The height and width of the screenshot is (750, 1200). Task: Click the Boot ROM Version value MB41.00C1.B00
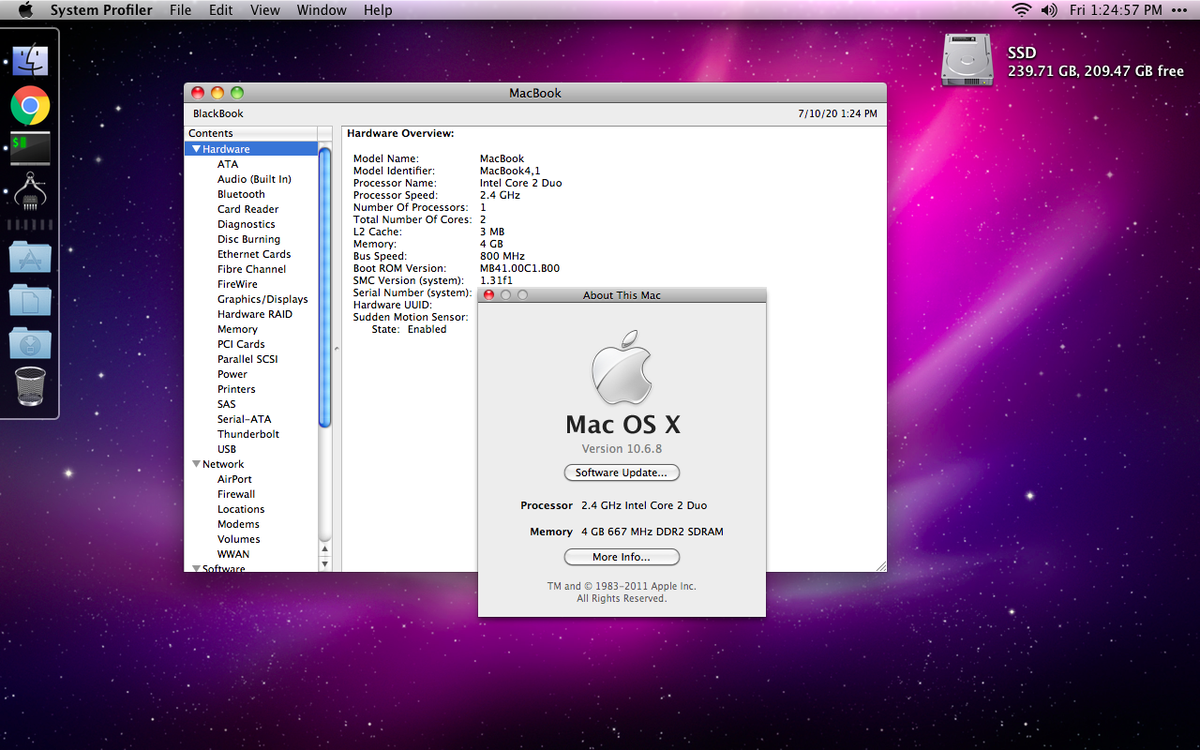click(520, 268)
